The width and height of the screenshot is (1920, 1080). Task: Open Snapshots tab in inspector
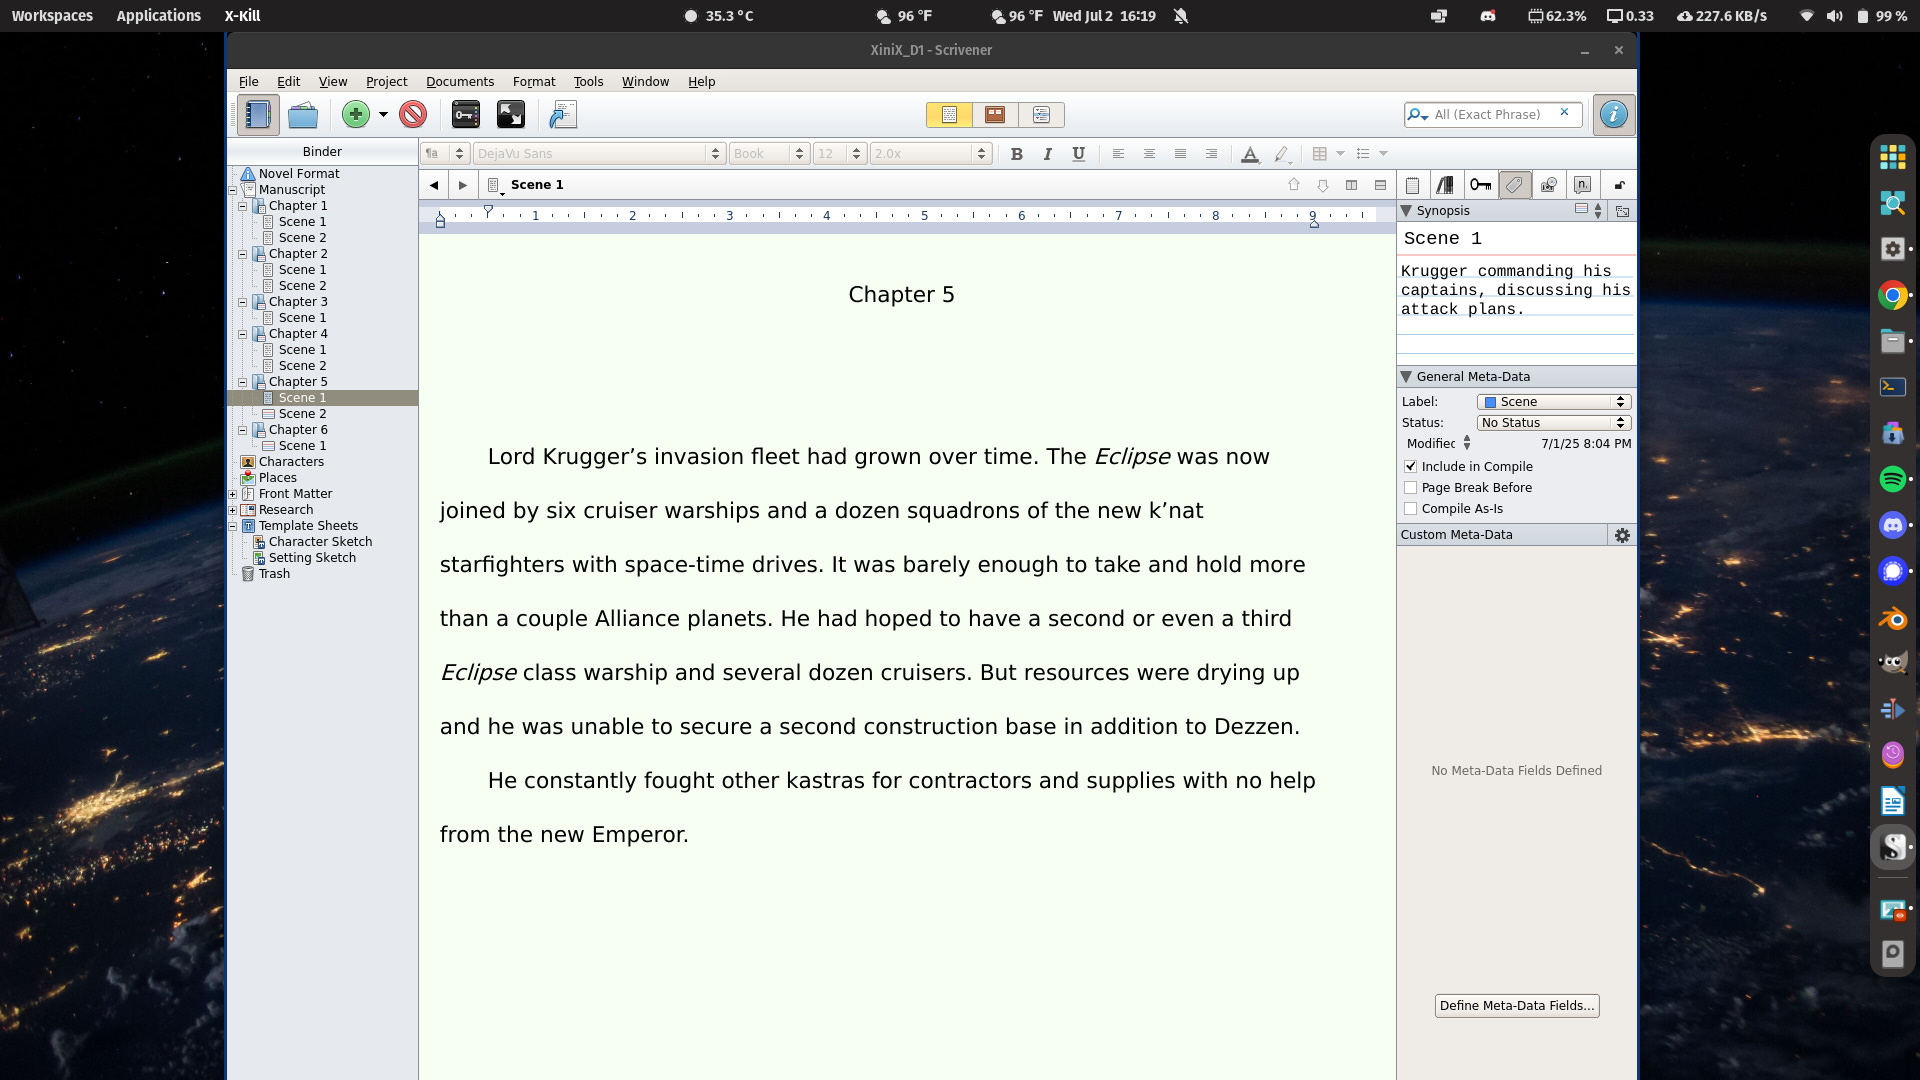[1548, 185]
